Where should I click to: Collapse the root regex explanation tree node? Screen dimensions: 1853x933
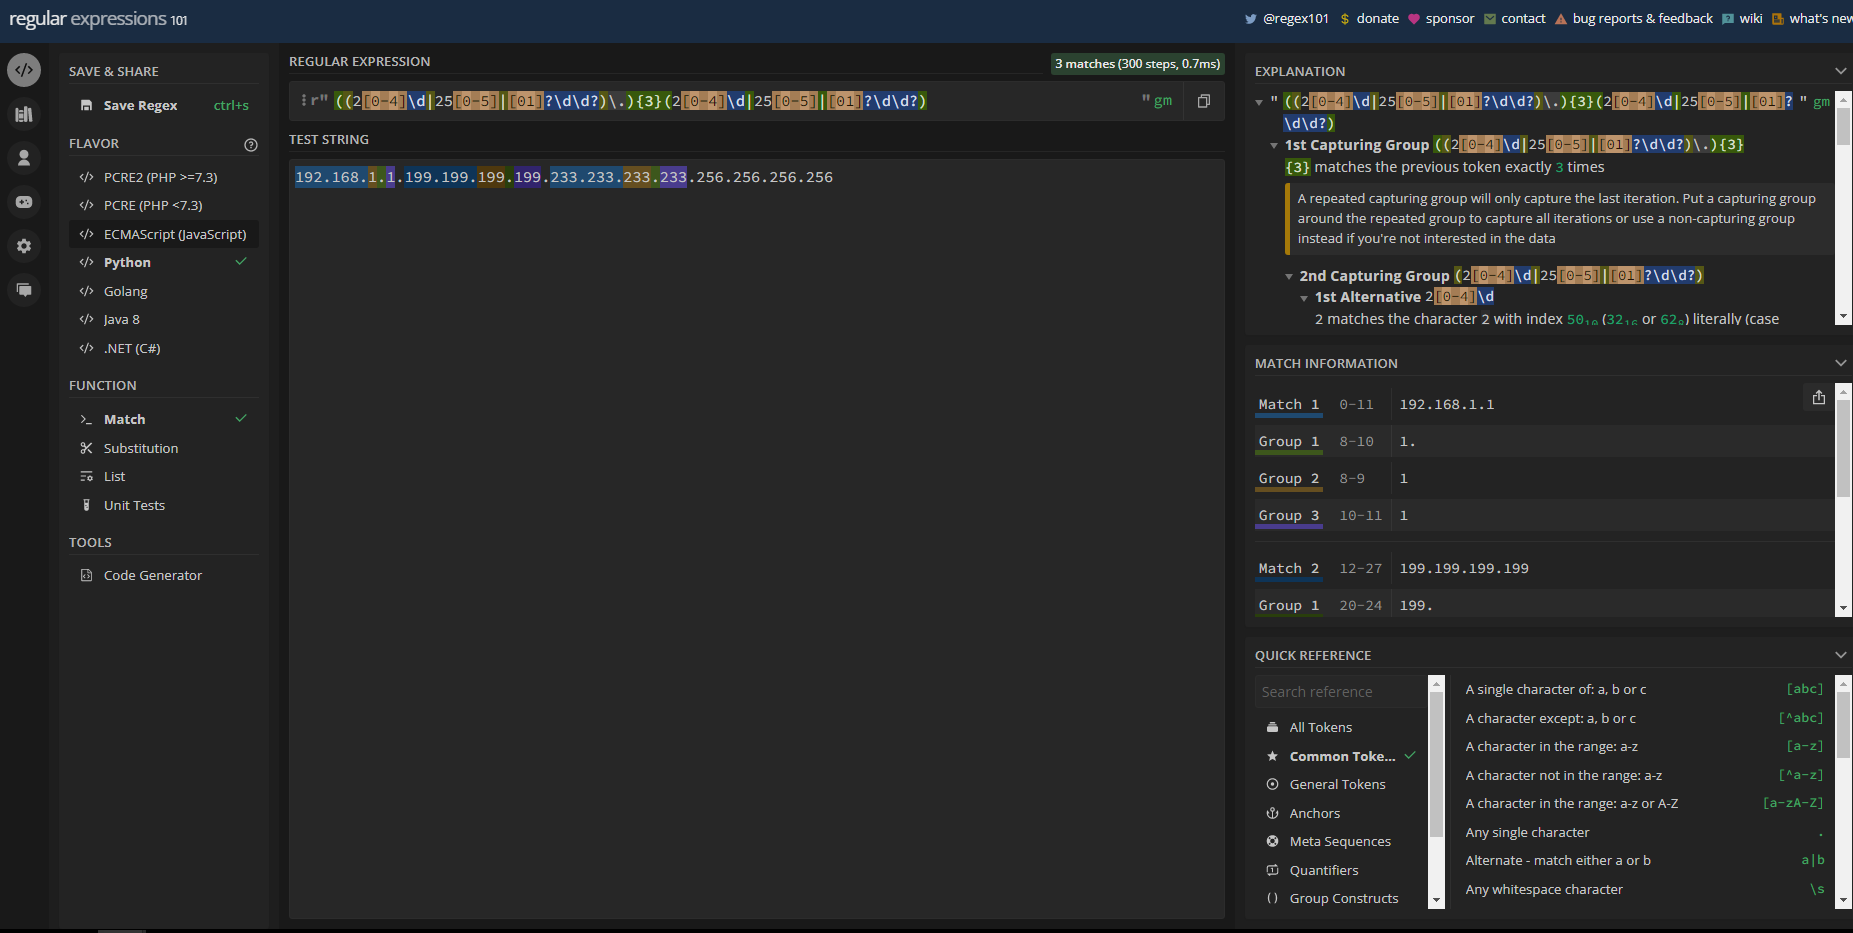[1259, 102]
